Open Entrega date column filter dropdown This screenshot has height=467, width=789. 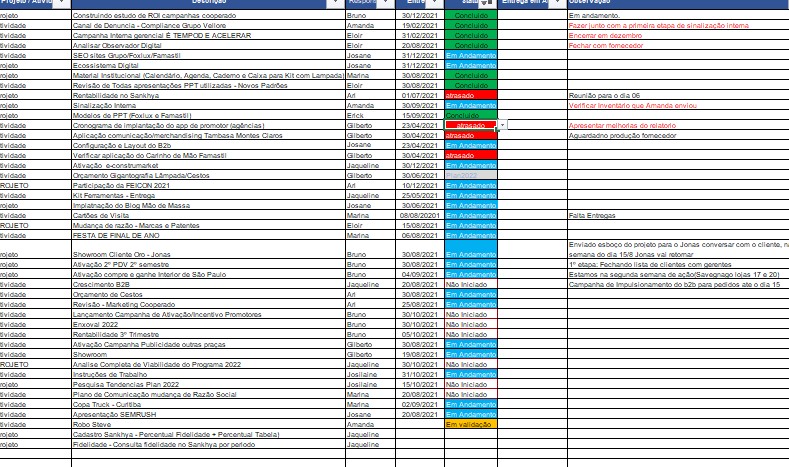(435, 3)
